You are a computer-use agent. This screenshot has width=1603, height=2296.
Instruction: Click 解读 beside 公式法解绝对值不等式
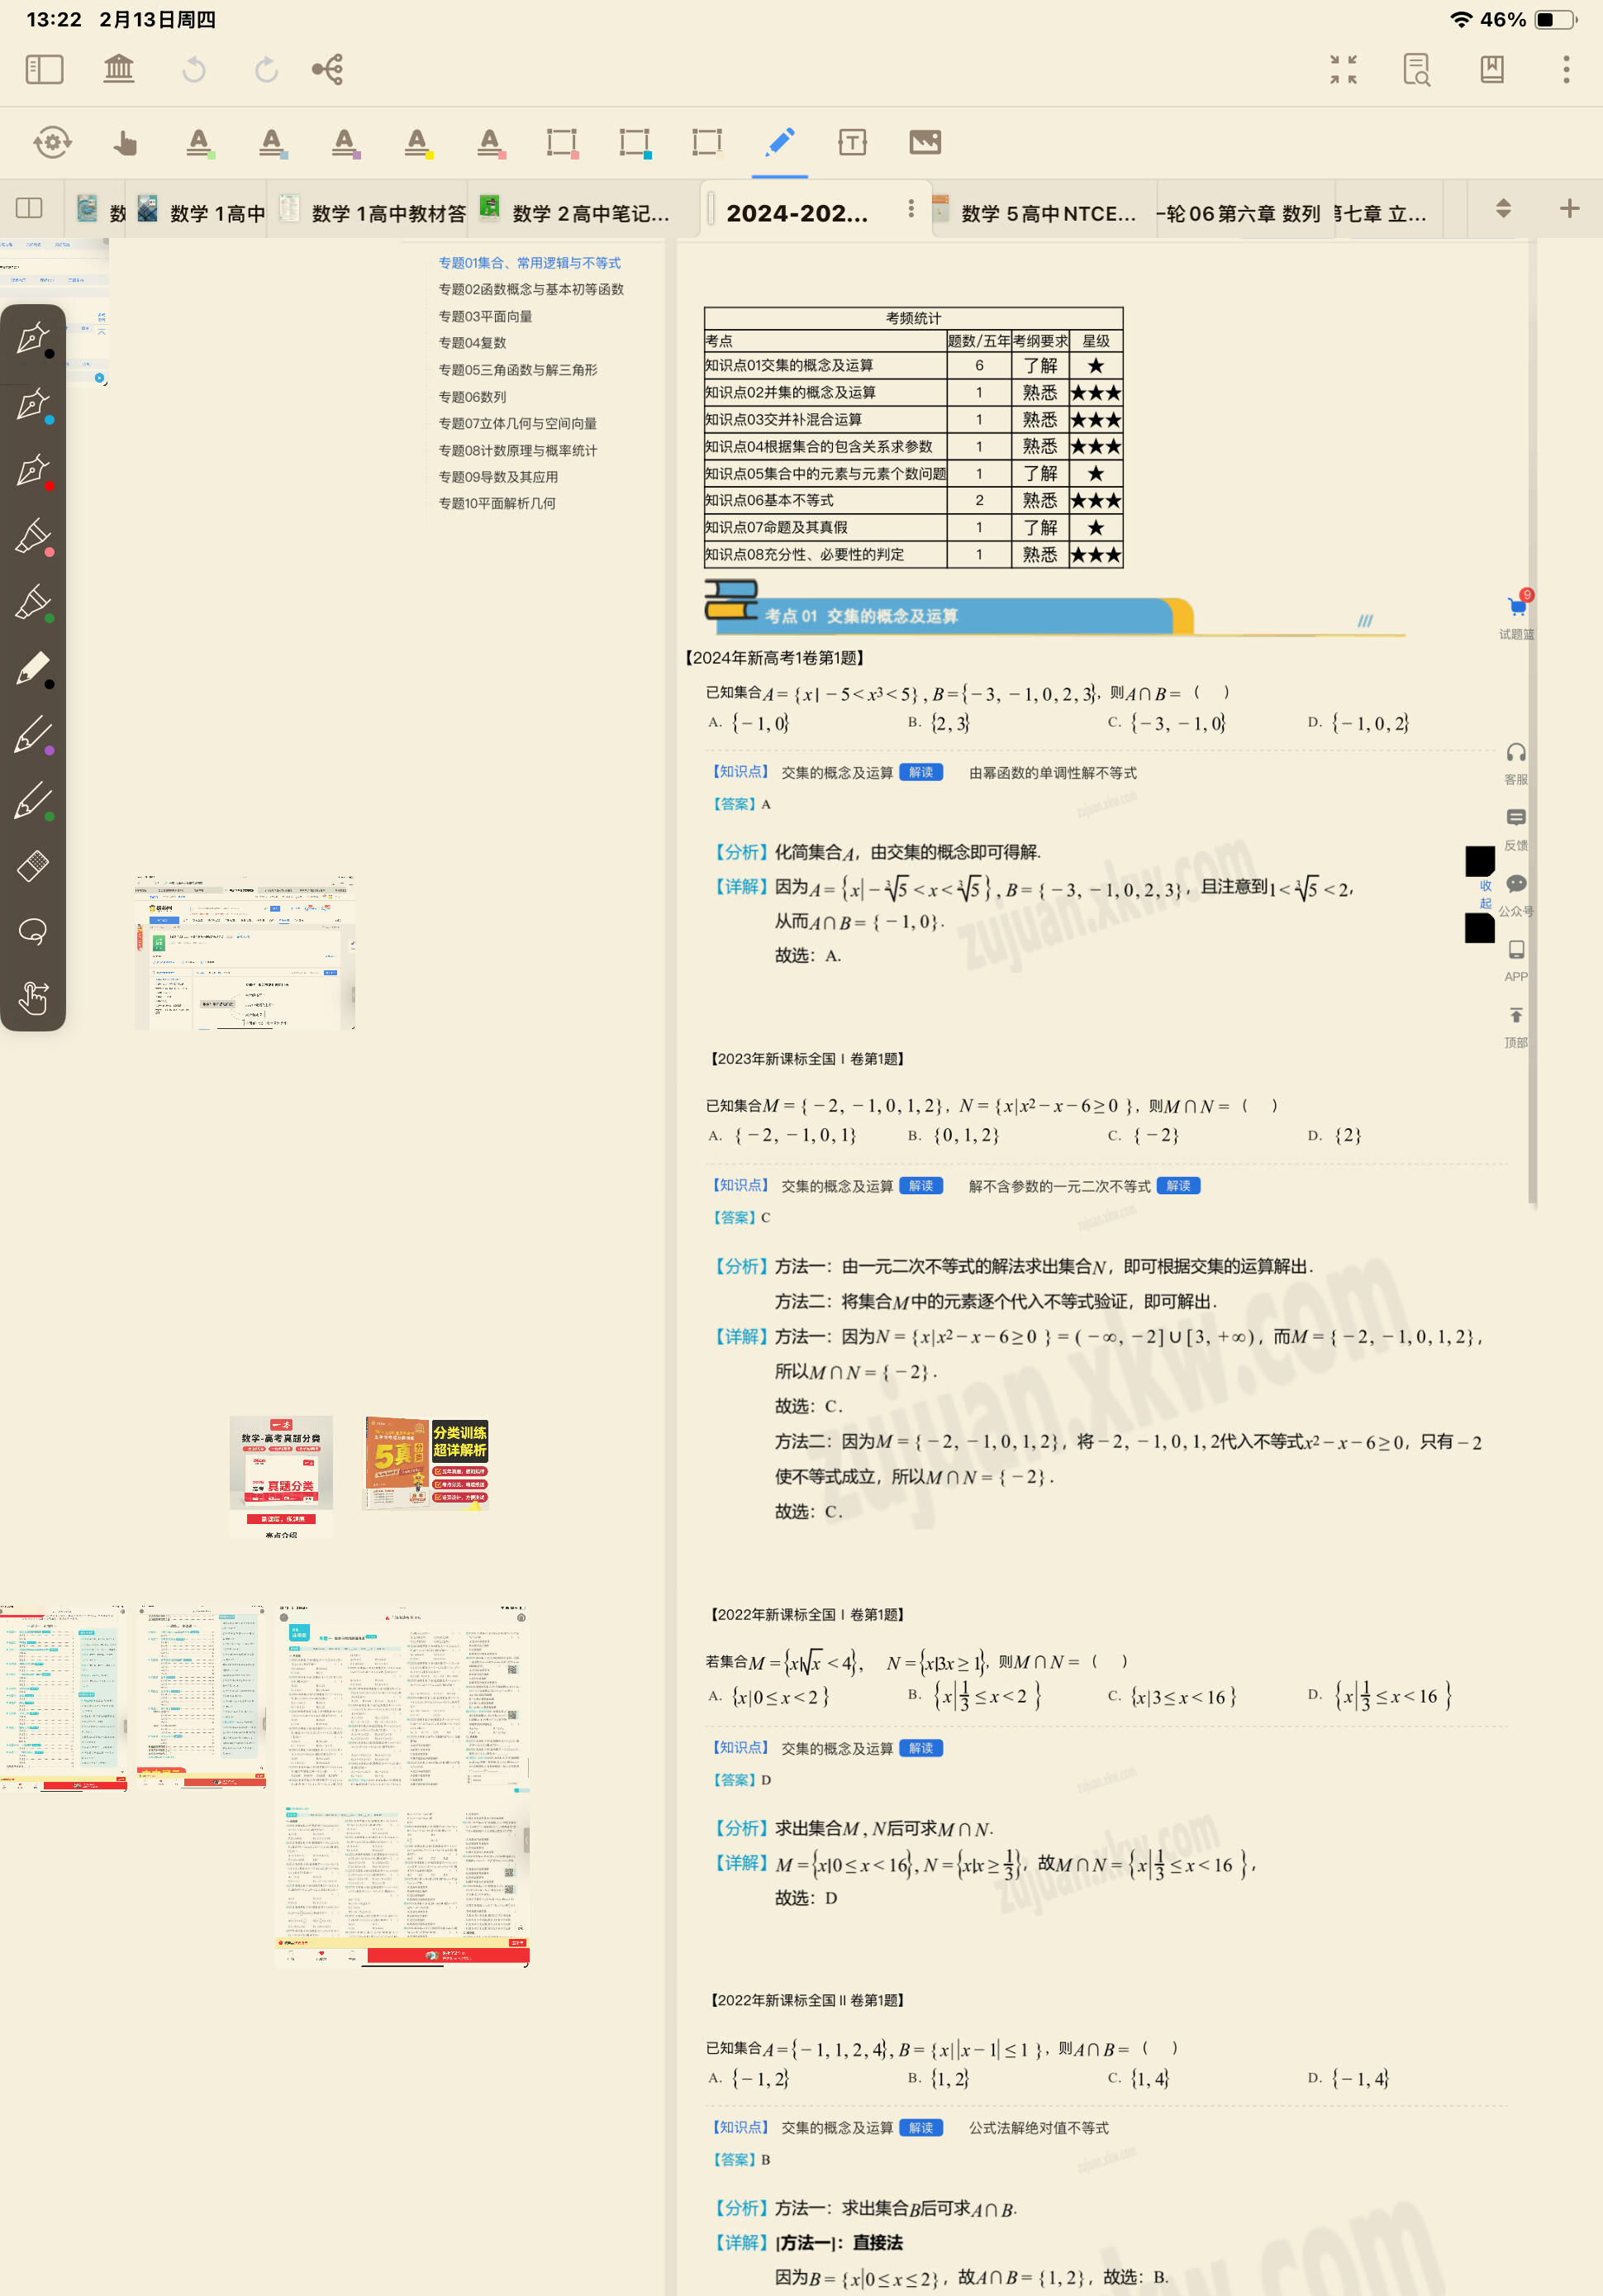coord(920,2127)
